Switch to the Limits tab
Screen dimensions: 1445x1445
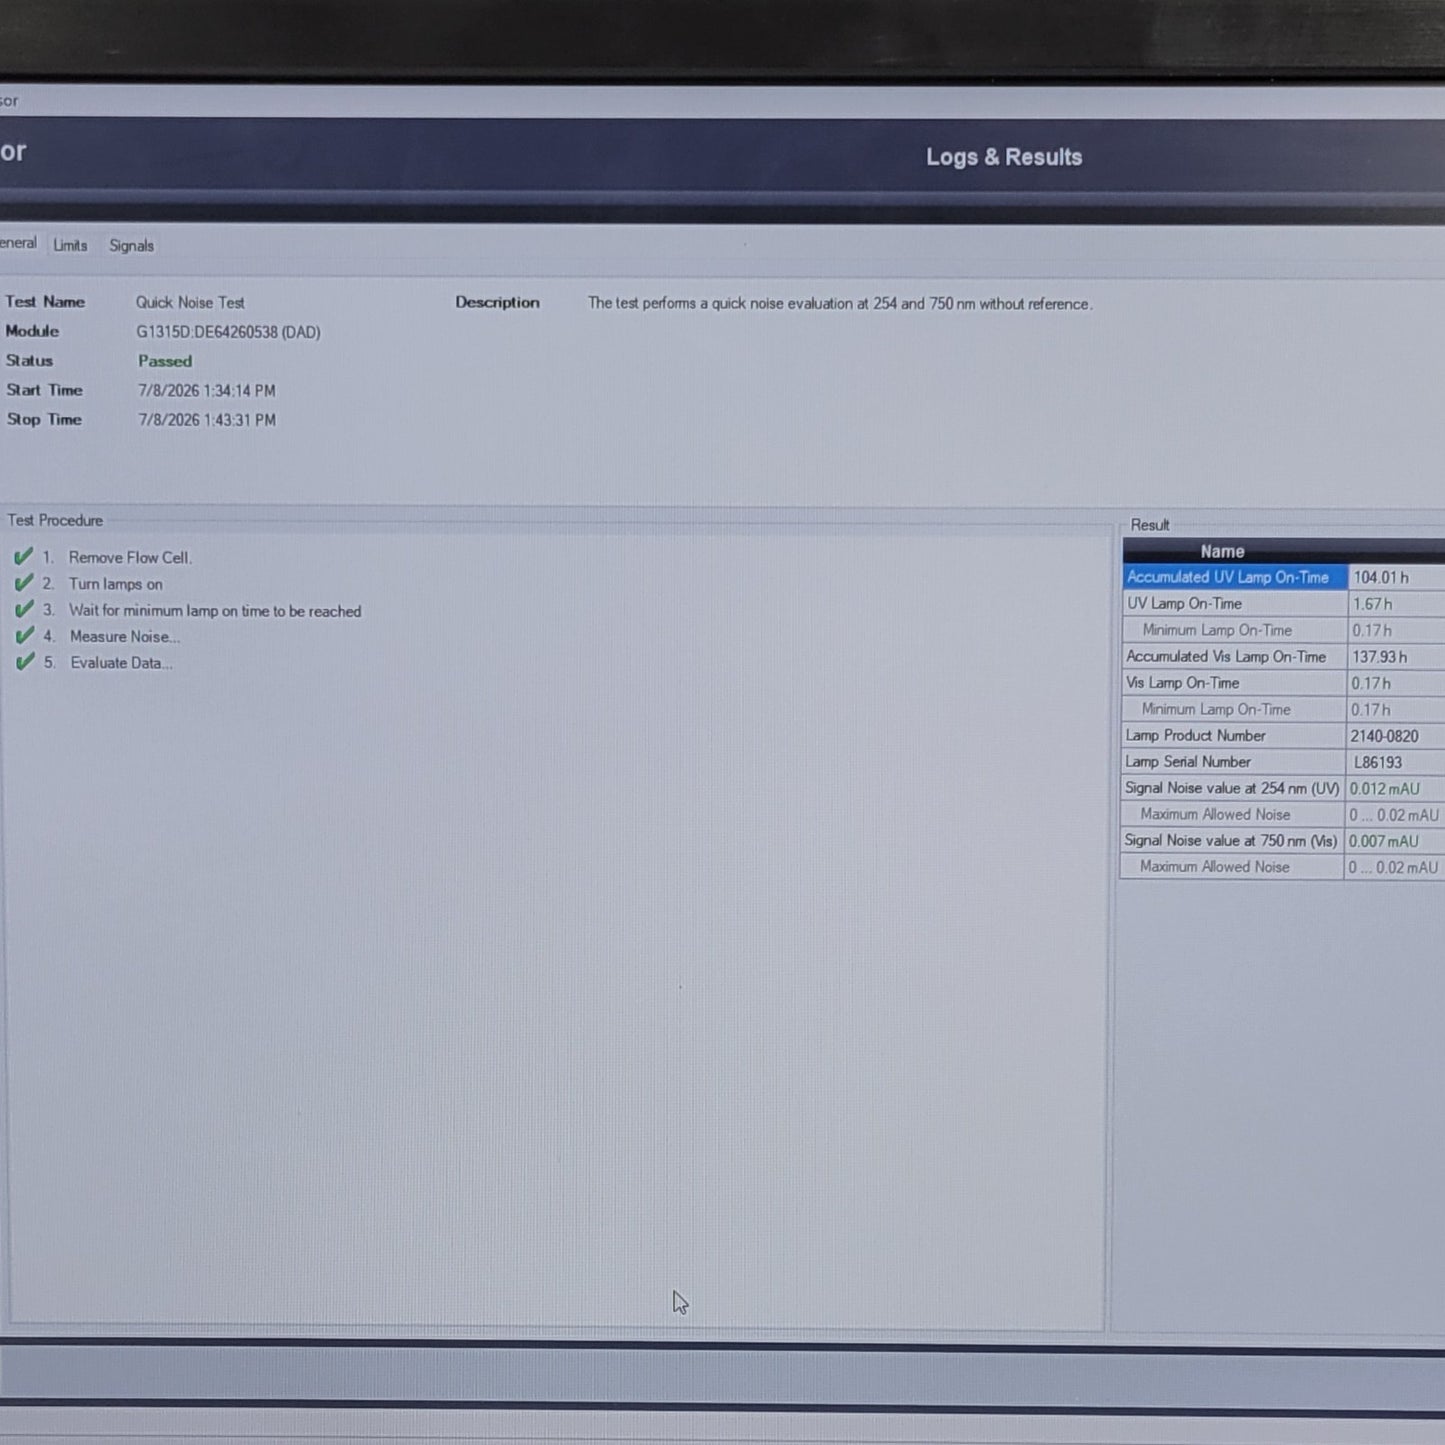70,245
